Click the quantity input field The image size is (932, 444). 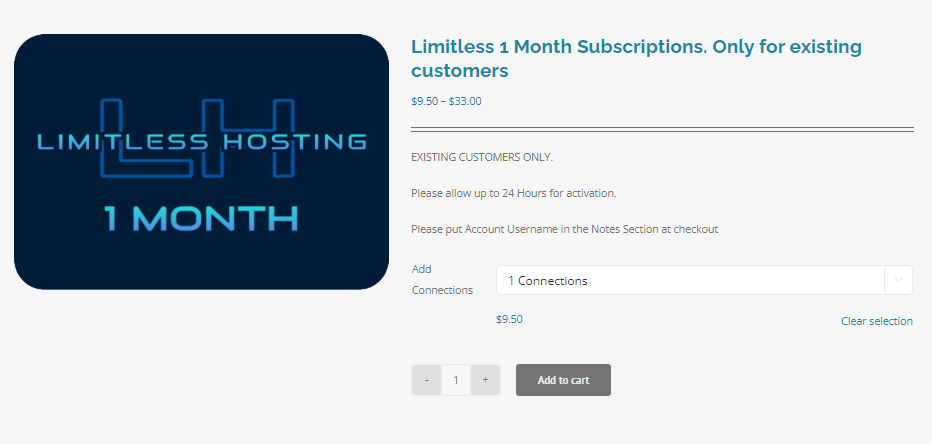[x=456, y=380]
